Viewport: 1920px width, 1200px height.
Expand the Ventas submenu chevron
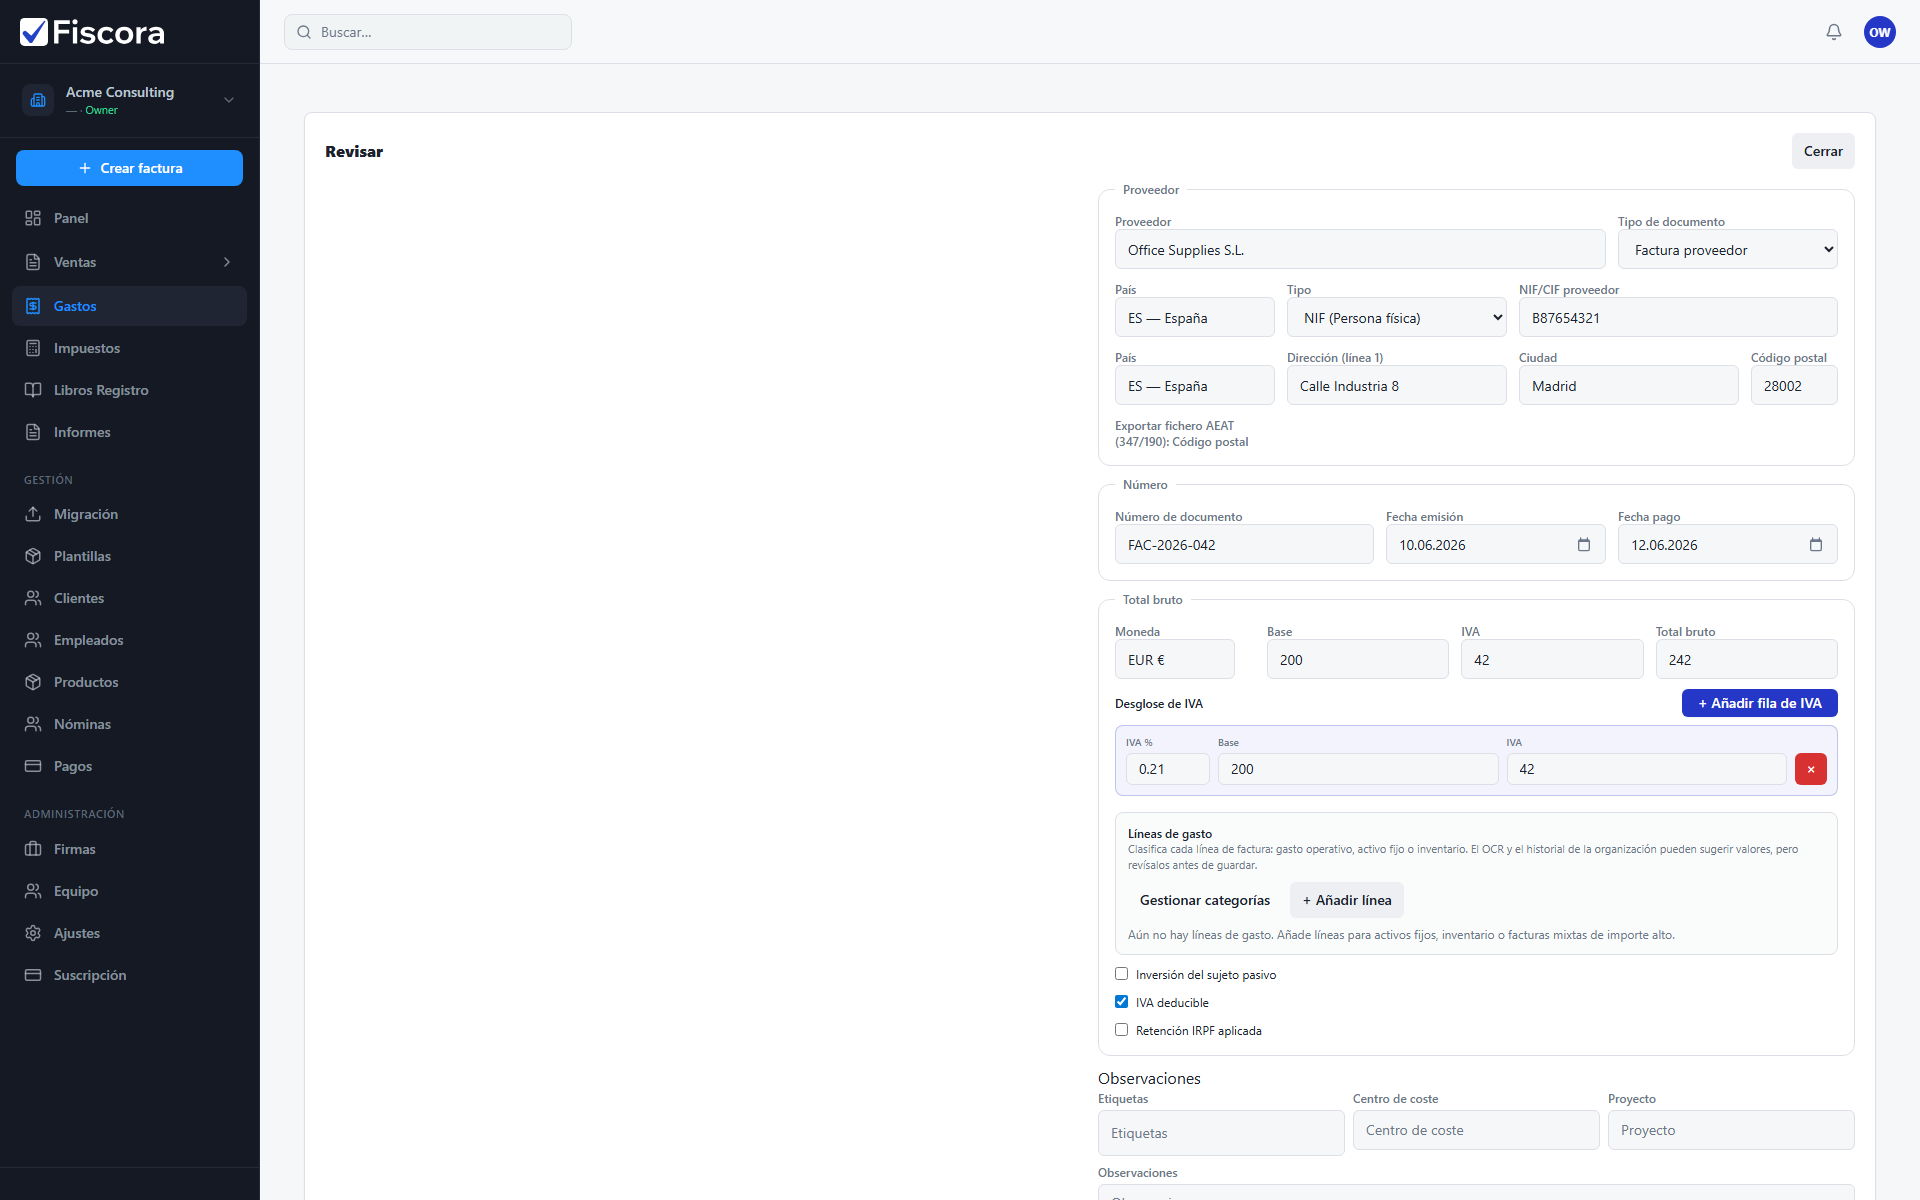227,262
